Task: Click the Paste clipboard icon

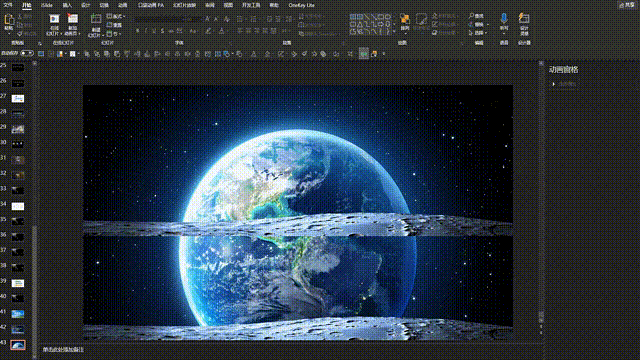Action: click(9, 20)
